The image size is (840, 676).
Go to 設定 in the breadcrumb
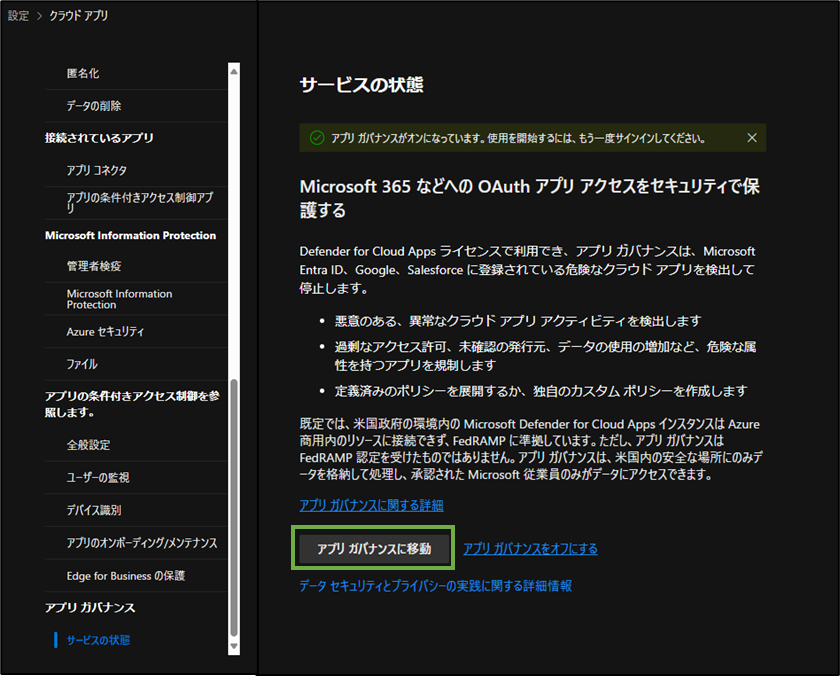pos(18,16)
